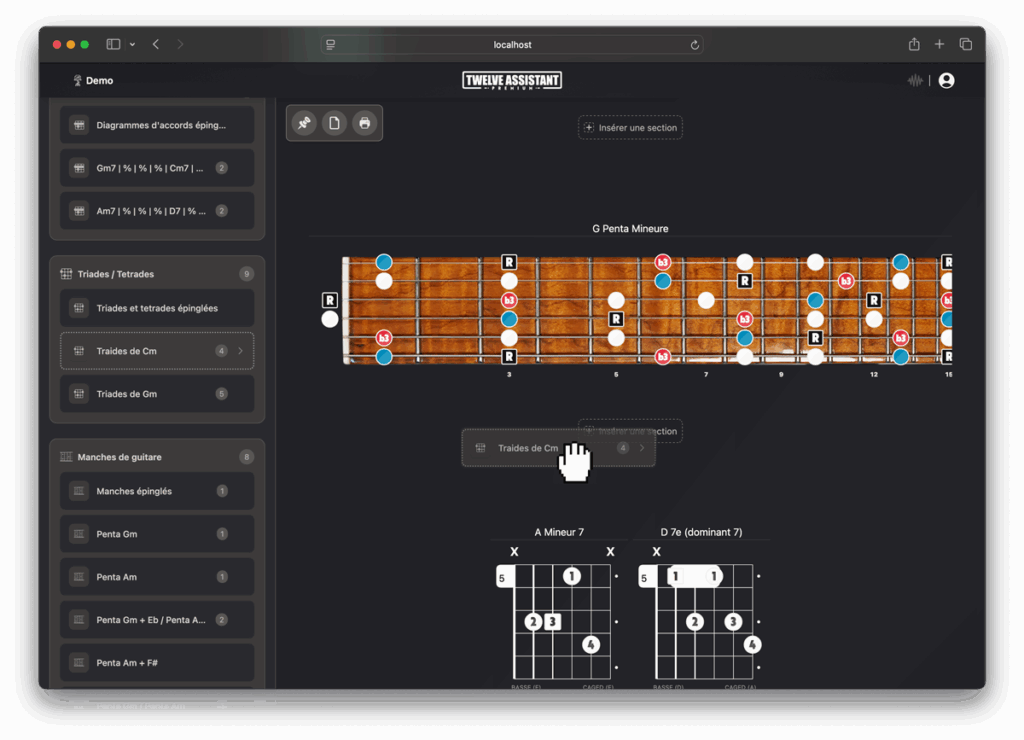
Task: Click the new document page icon
Action: [334, 123]
